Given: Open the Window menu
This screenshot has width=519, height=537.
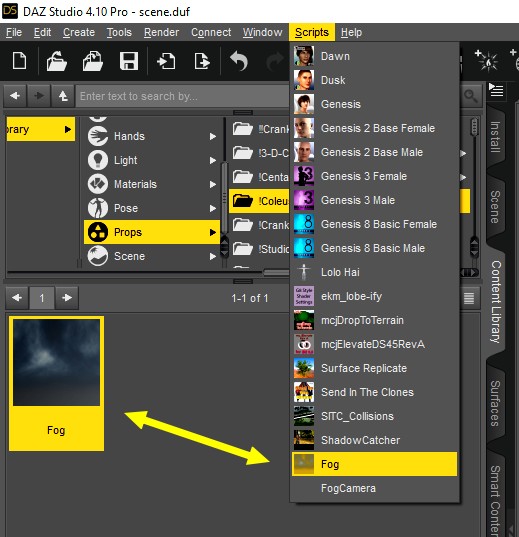Looking at the screenshot, I should click(262, 32).
